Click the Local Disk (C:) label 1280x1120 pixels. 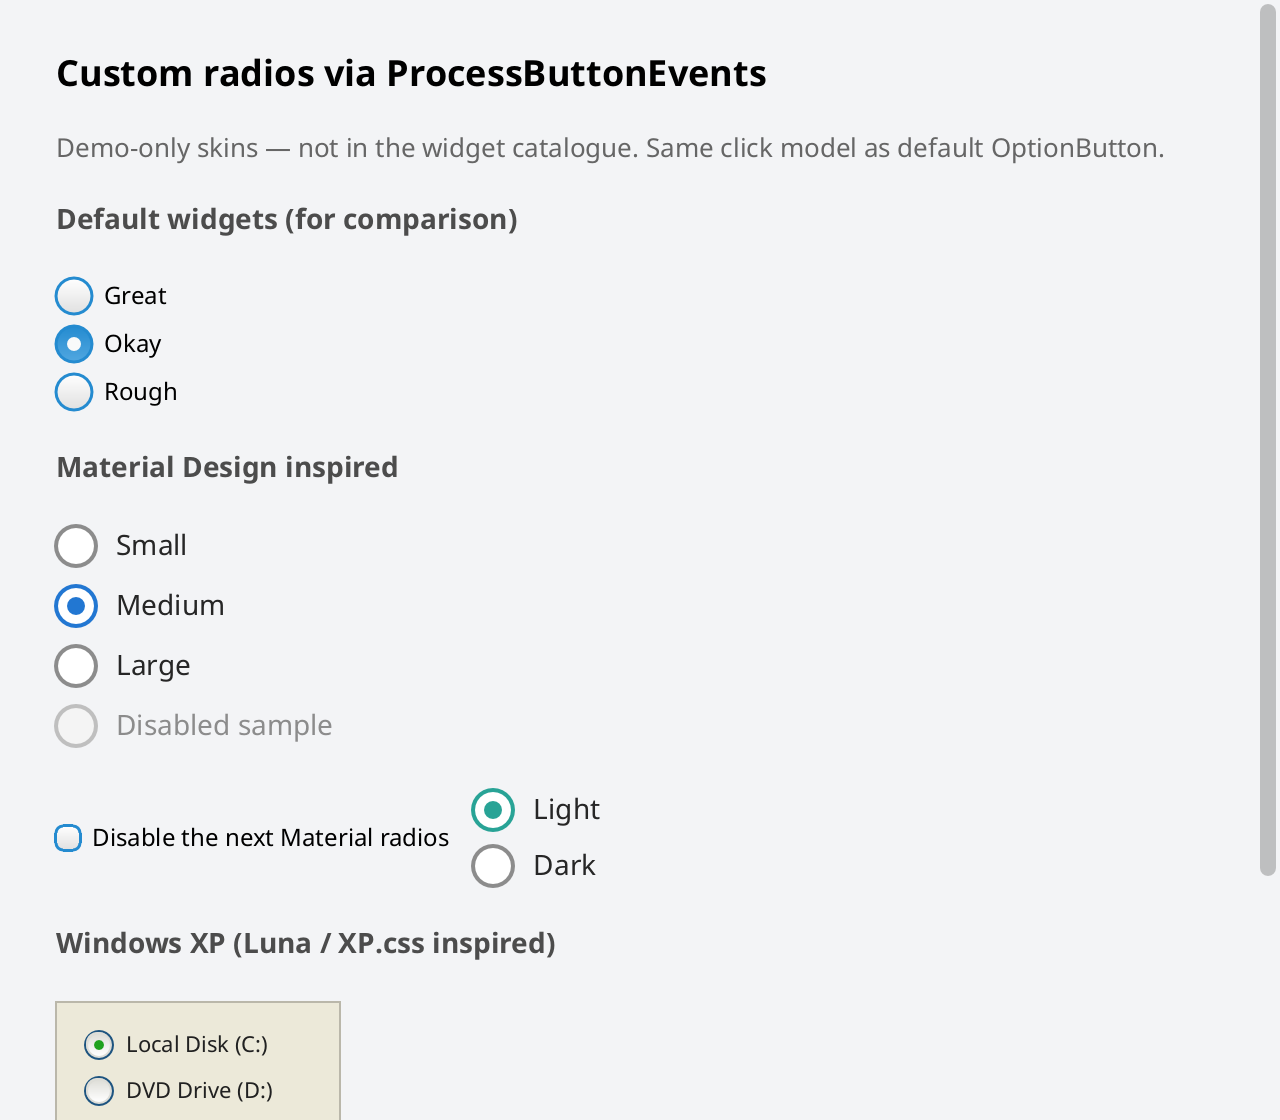tap(197, 1045)
